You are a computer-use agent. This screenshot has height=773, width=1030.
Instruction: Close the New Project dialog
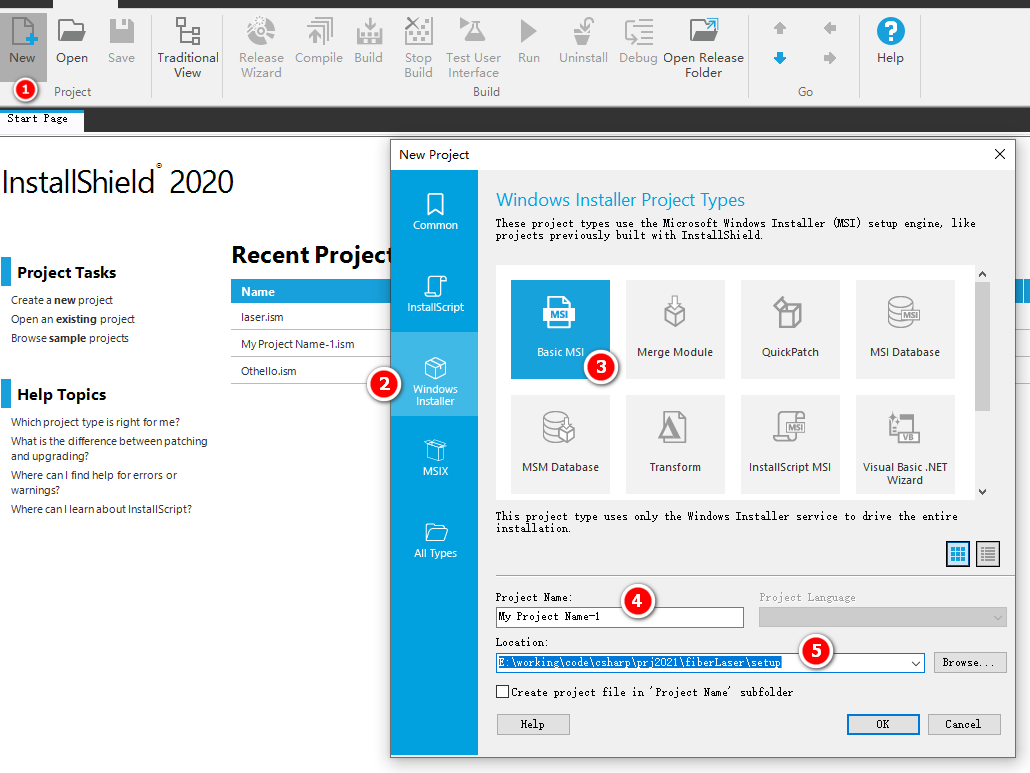click(1000, 154)
